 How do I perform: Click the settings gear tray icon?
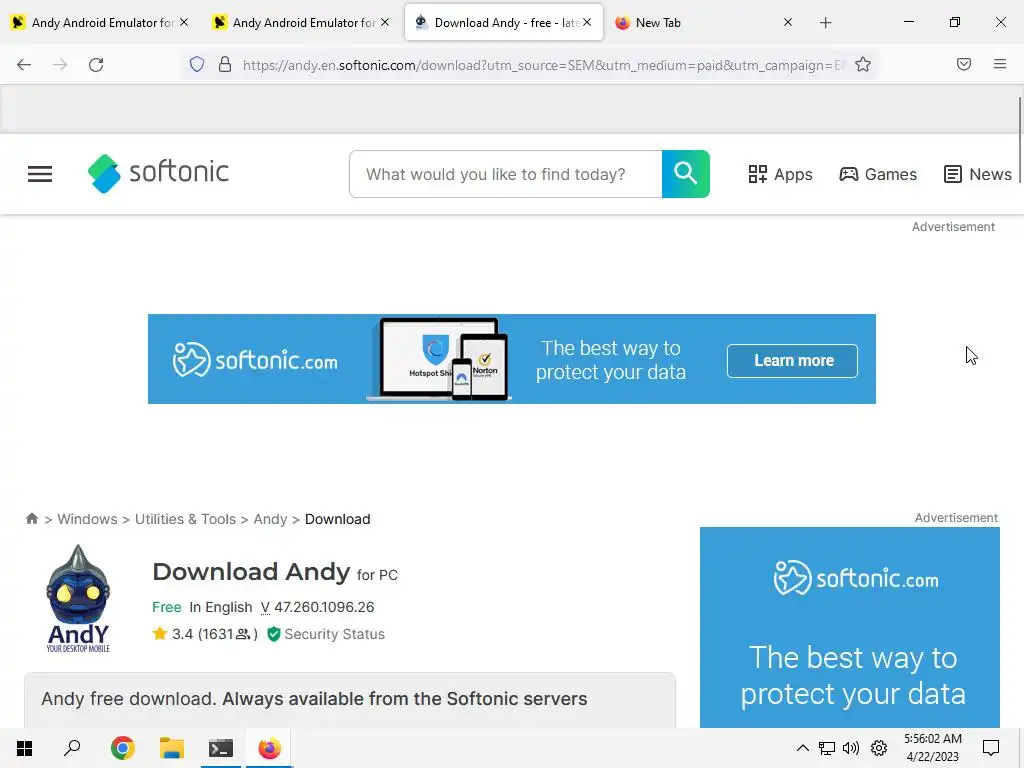(879, 748)
